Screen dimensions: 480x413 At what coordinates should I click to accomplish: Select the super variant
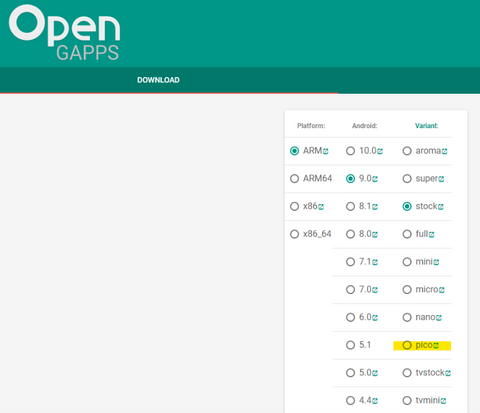tap(407, 179)
